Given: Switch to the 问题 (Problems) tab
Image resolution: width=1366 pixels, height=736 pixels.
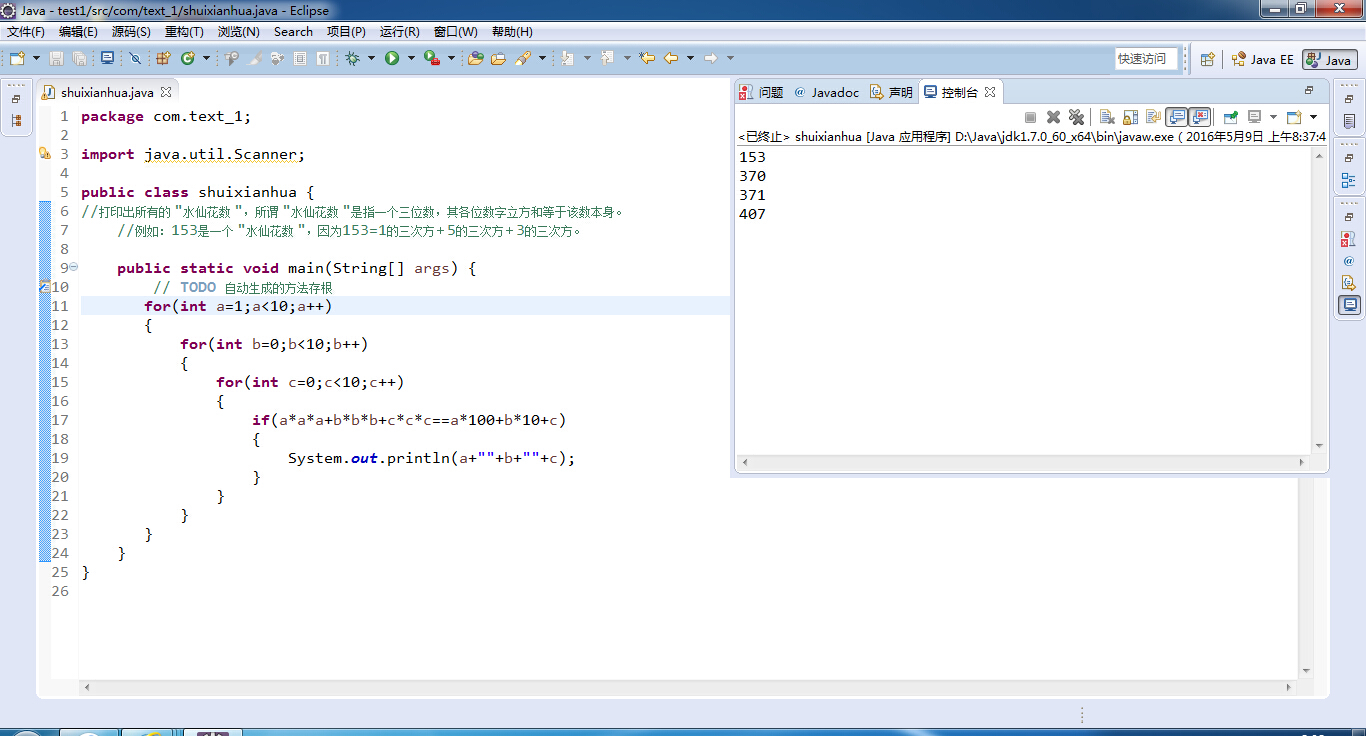Looking at the screenshot, I should [x=761, y=92].
